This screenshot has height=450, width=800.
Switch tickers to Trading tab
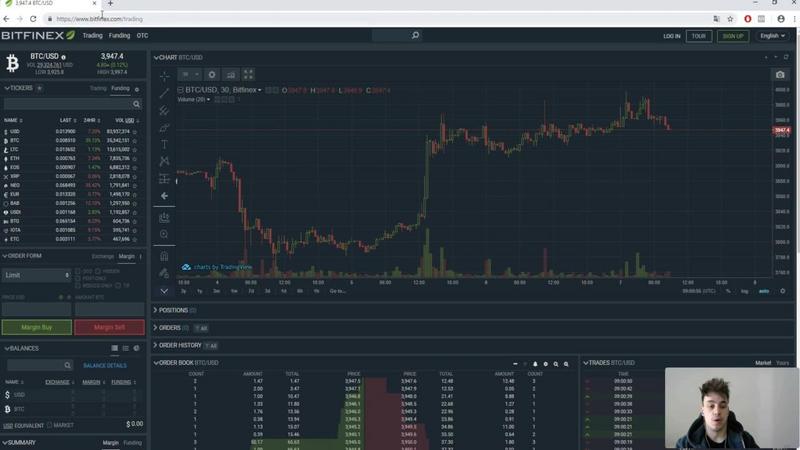point(98,89)
